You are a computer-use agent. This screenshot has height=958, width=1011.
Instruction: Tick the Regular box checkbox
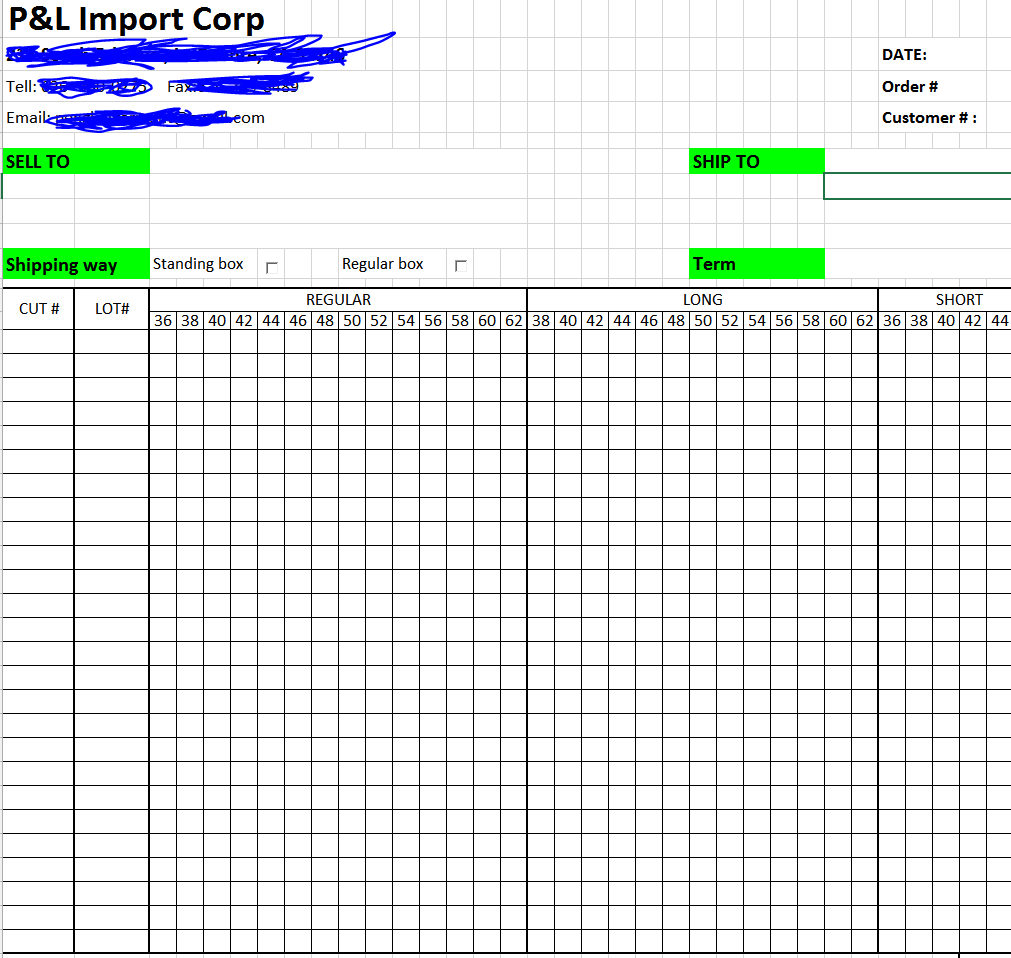pos(460,266)
